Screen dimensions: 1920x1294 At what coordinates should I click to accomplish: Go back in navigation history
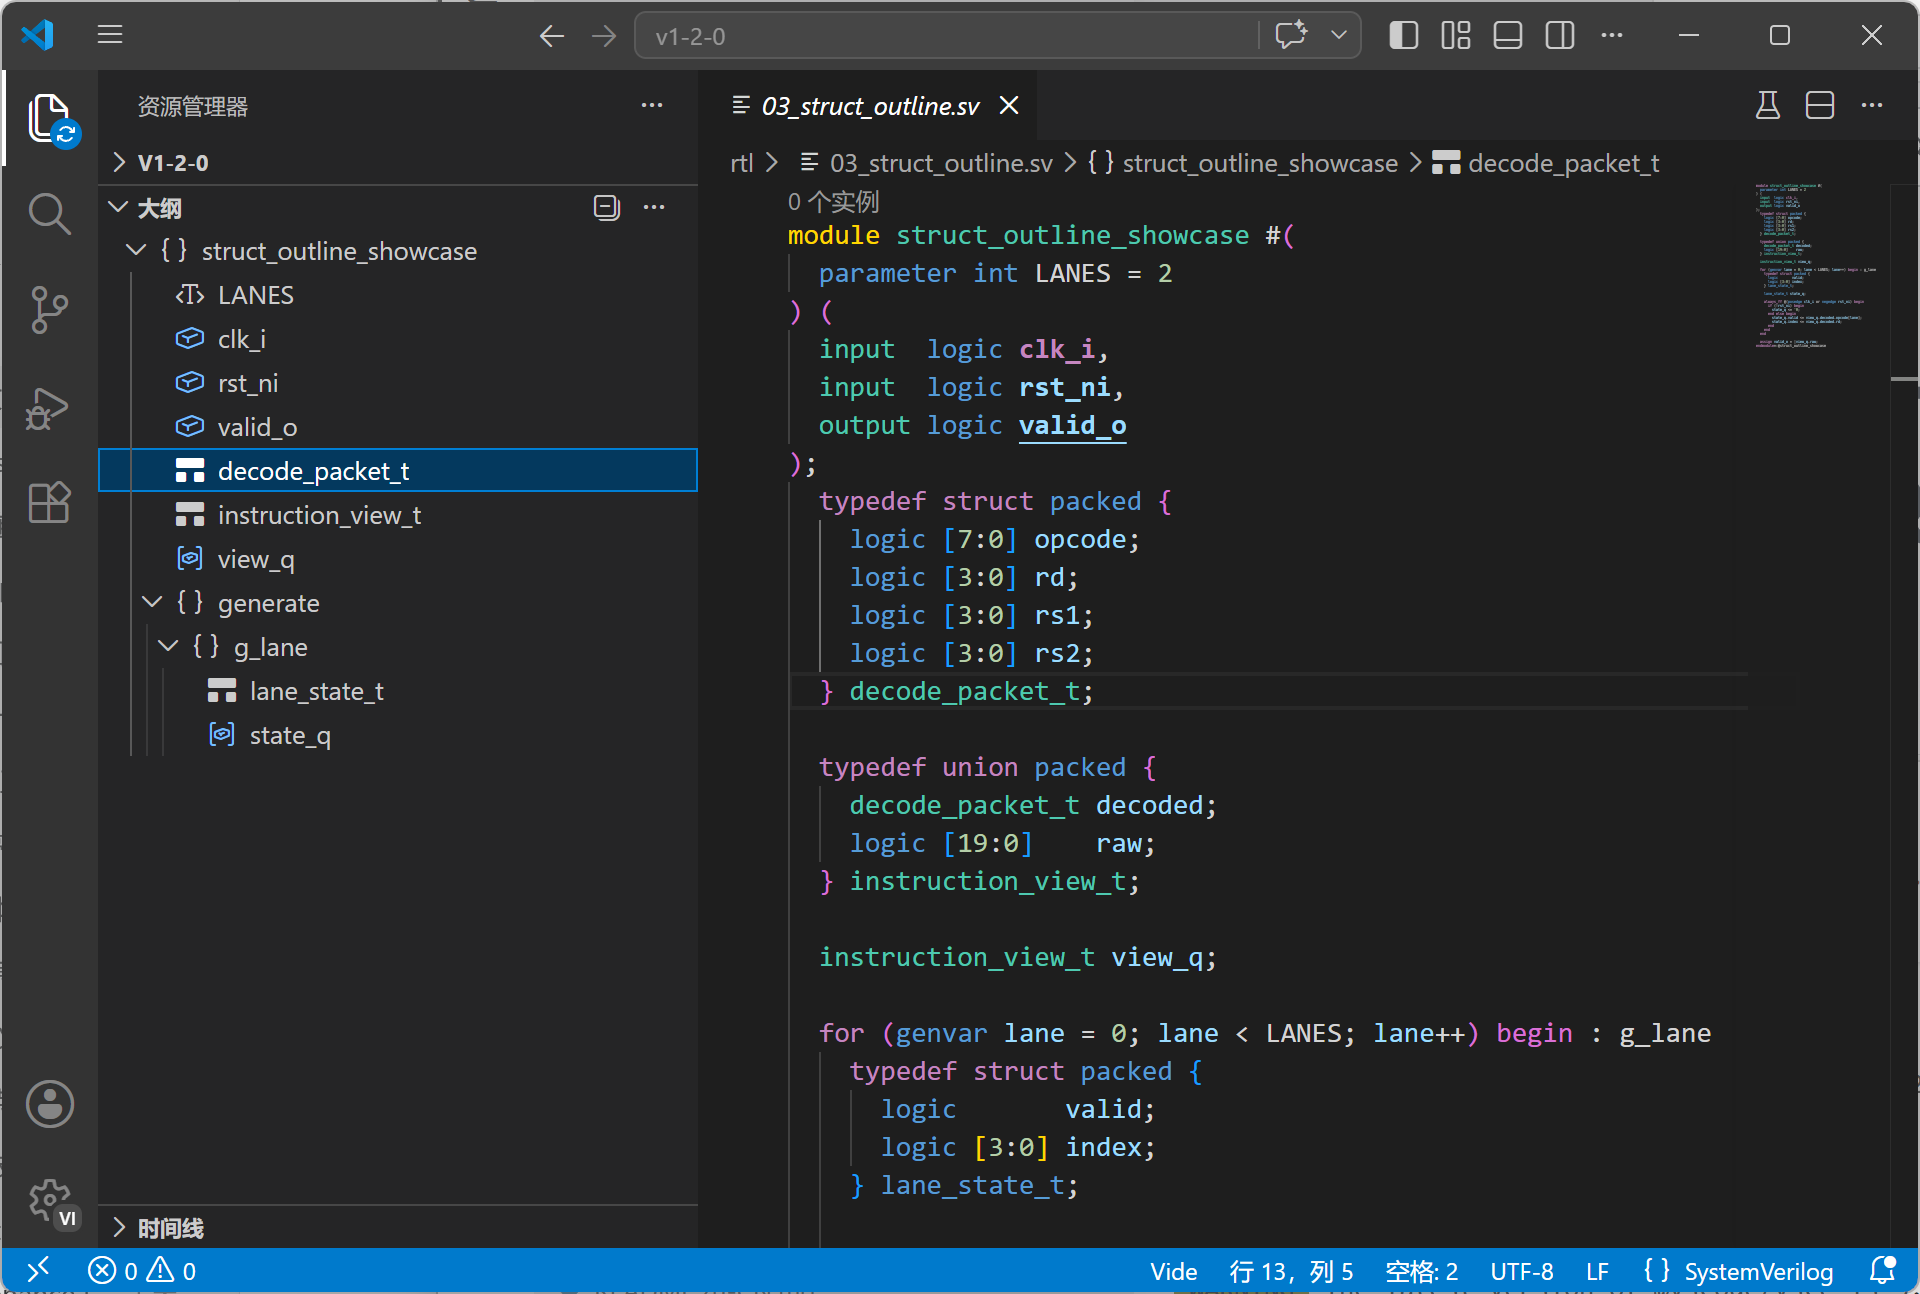pos(552,36)
